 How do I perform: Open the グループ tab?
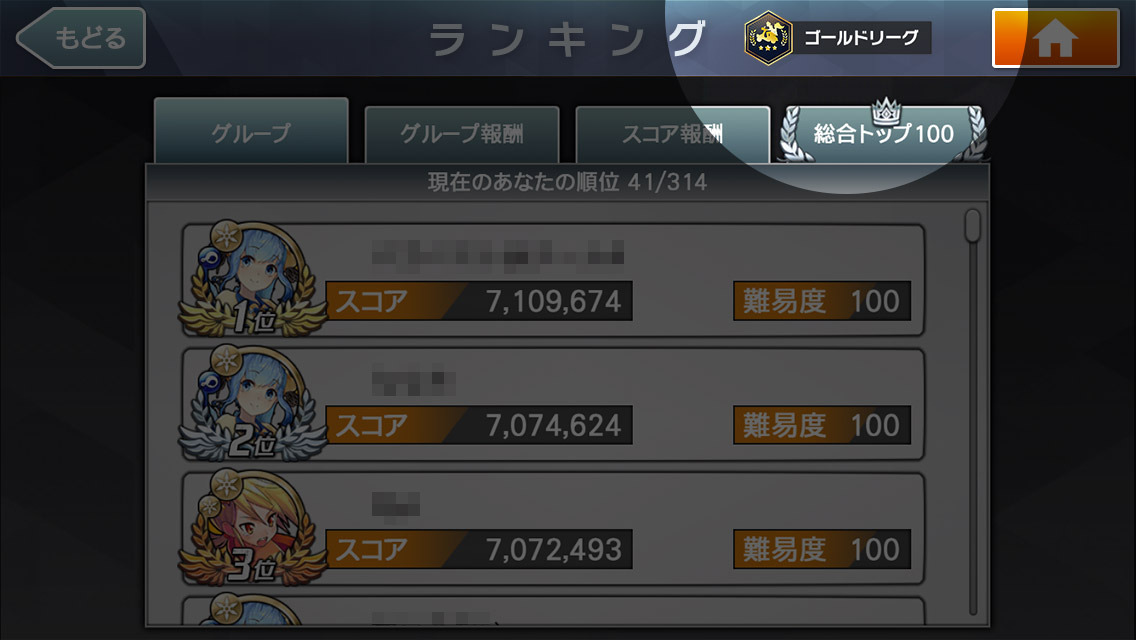point(251,131)
